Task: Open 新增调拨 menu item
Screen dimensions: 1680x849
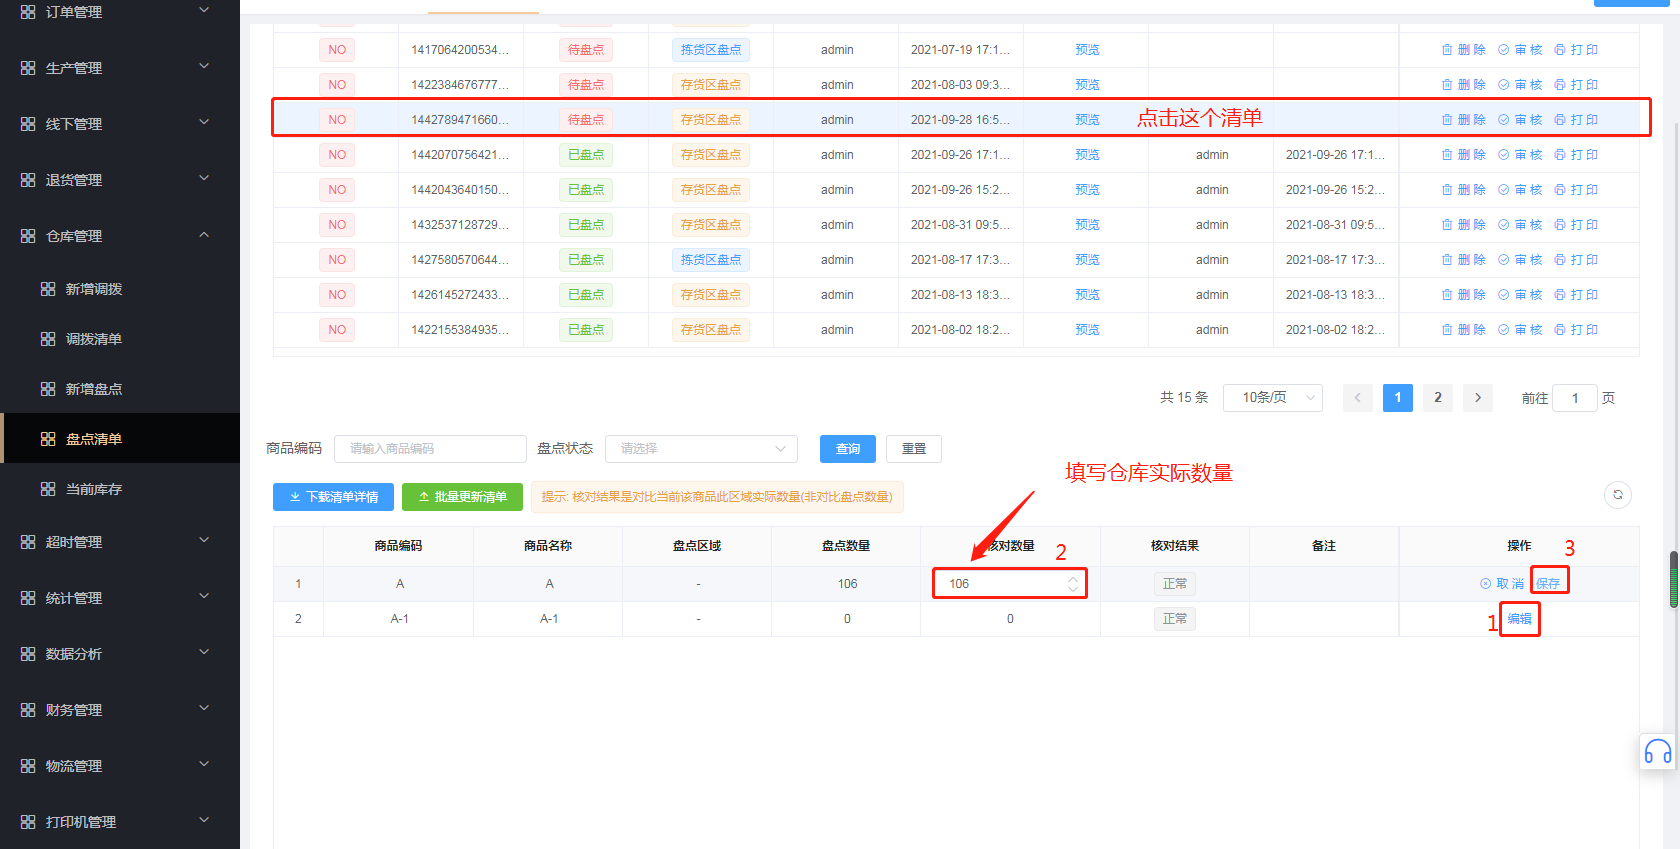Action: click(120, 289)
